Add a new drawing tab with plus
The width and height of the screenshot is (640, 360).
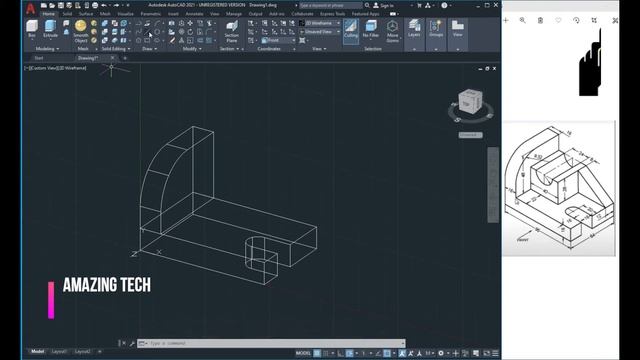125,58
